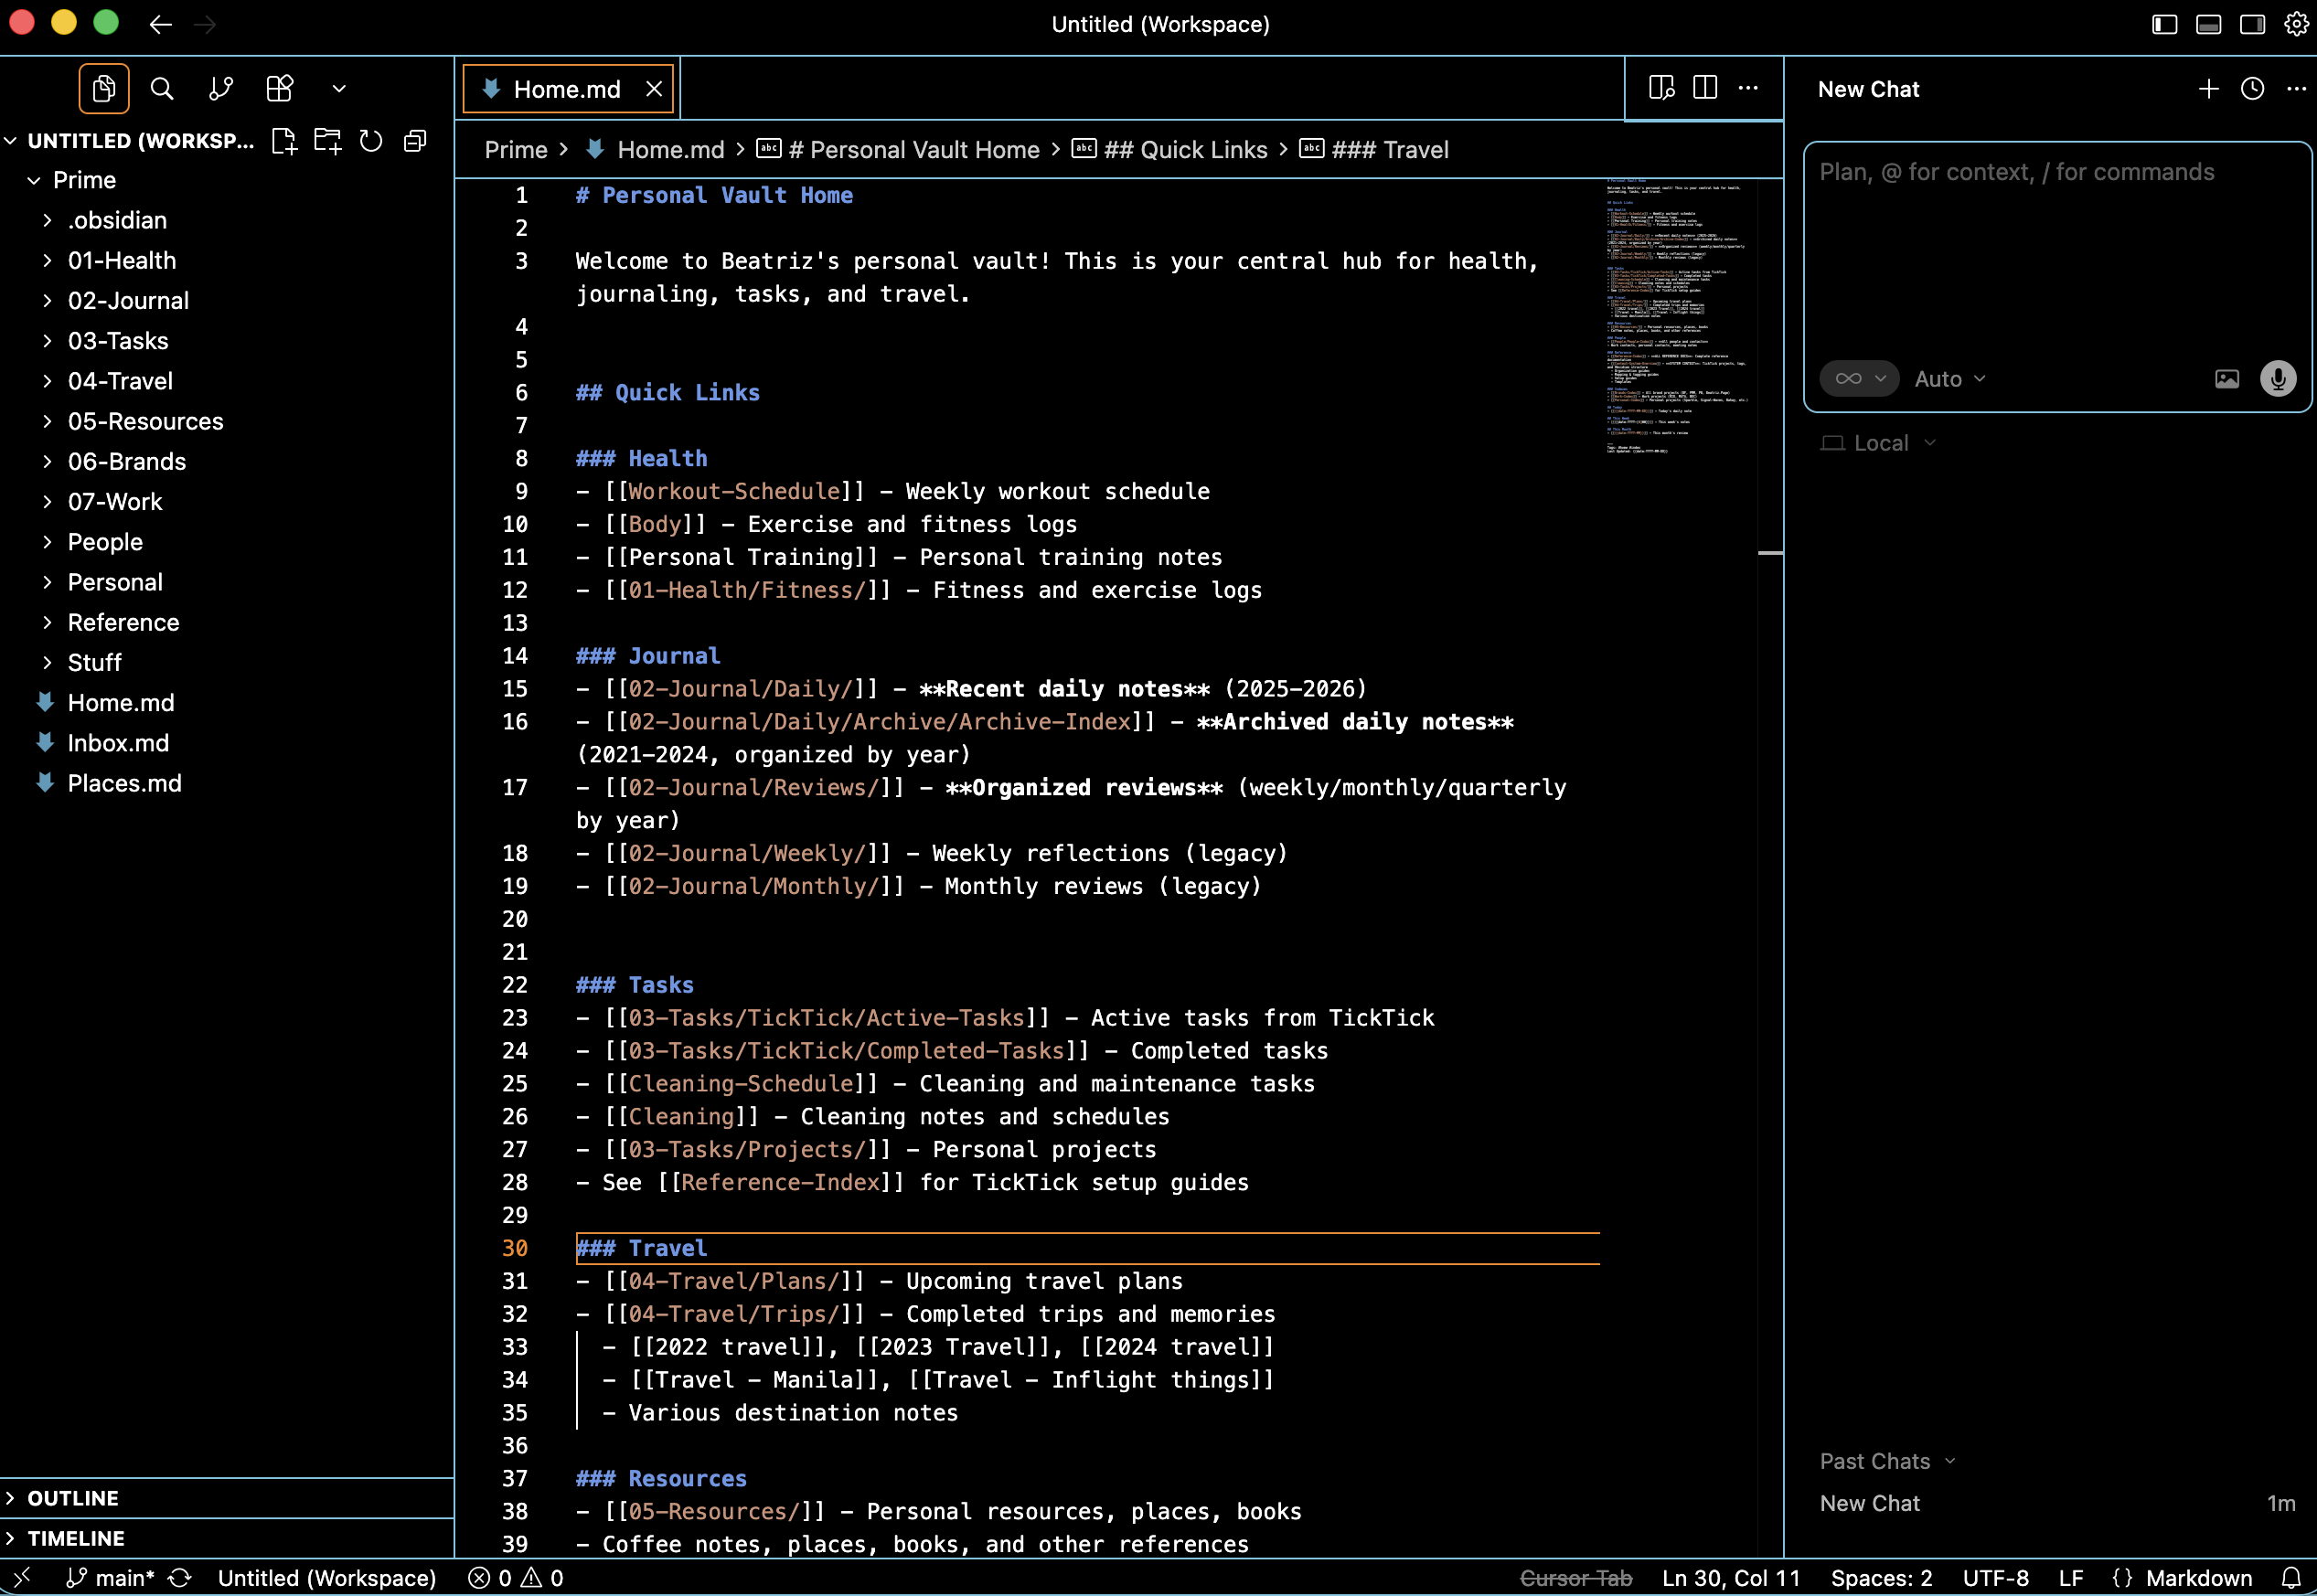Open the Search view icon
This screenshot has width=2317, height=1596.
pos(161,89)
